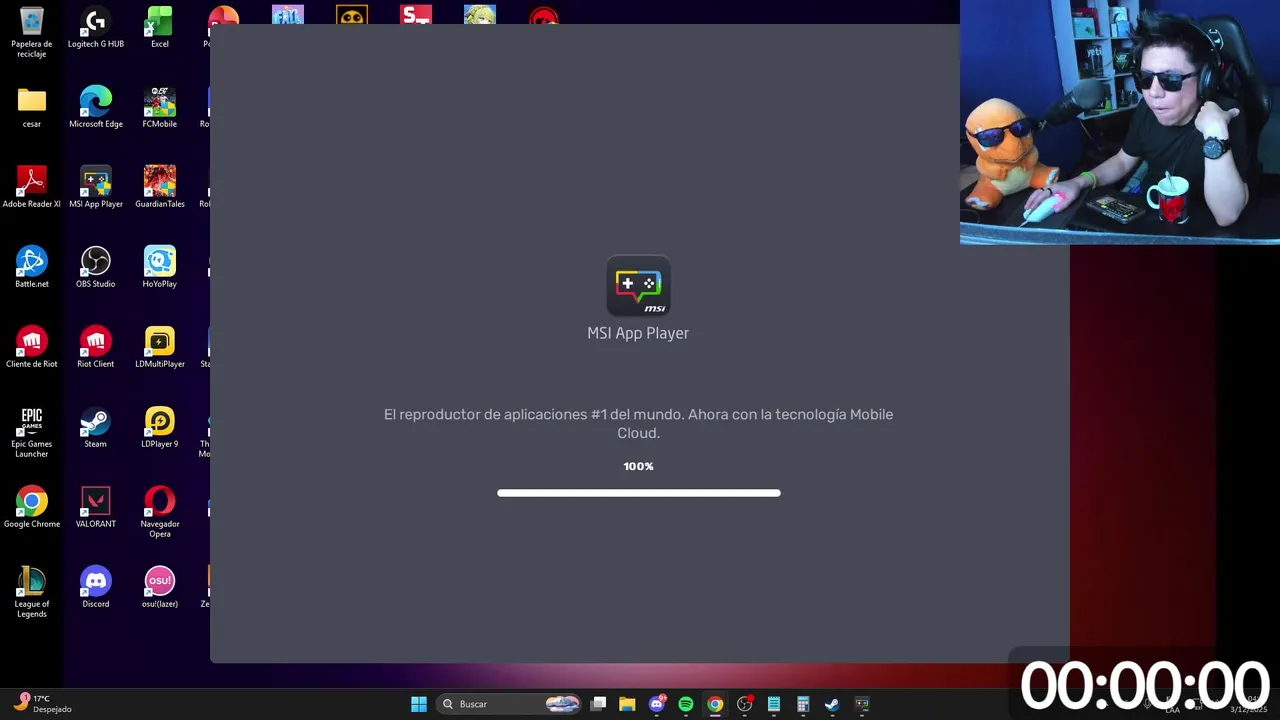Open the osu!(lazer) desktop shortcut

pos(160,588)
